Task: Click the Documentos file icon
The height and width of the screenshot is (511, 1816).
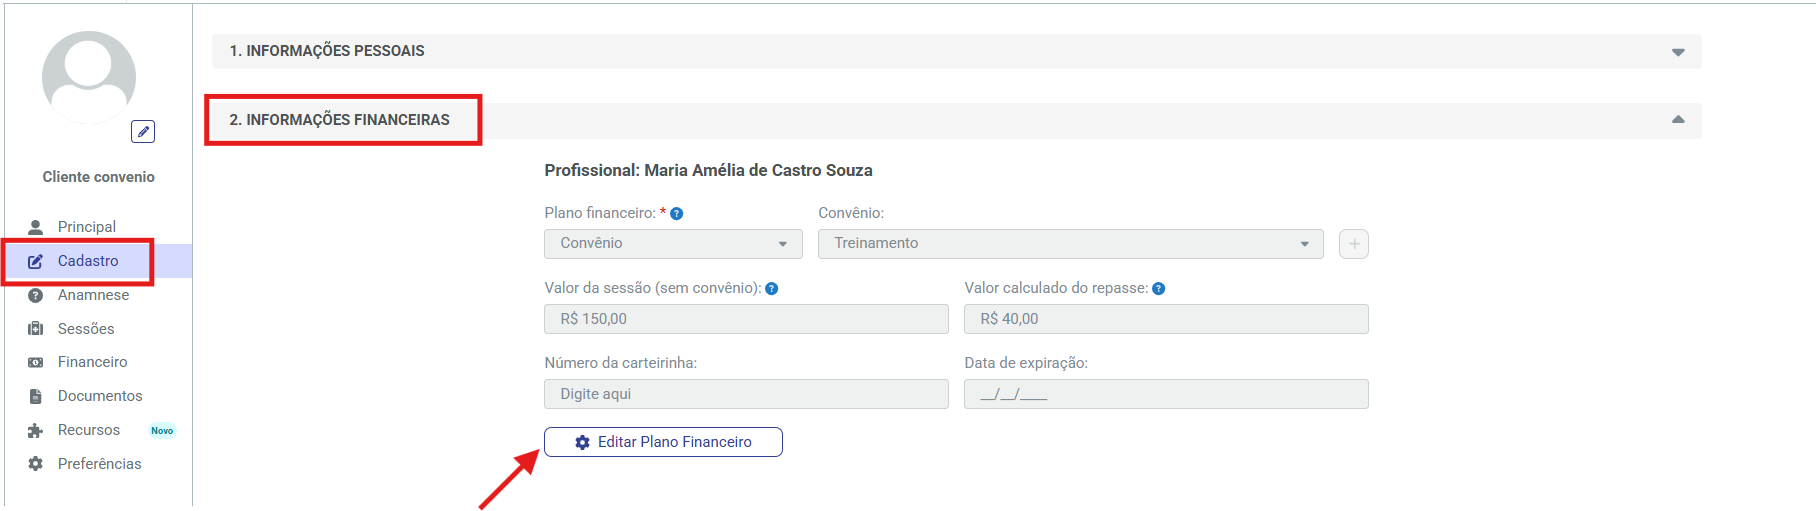Action: [x=35, y=396]
